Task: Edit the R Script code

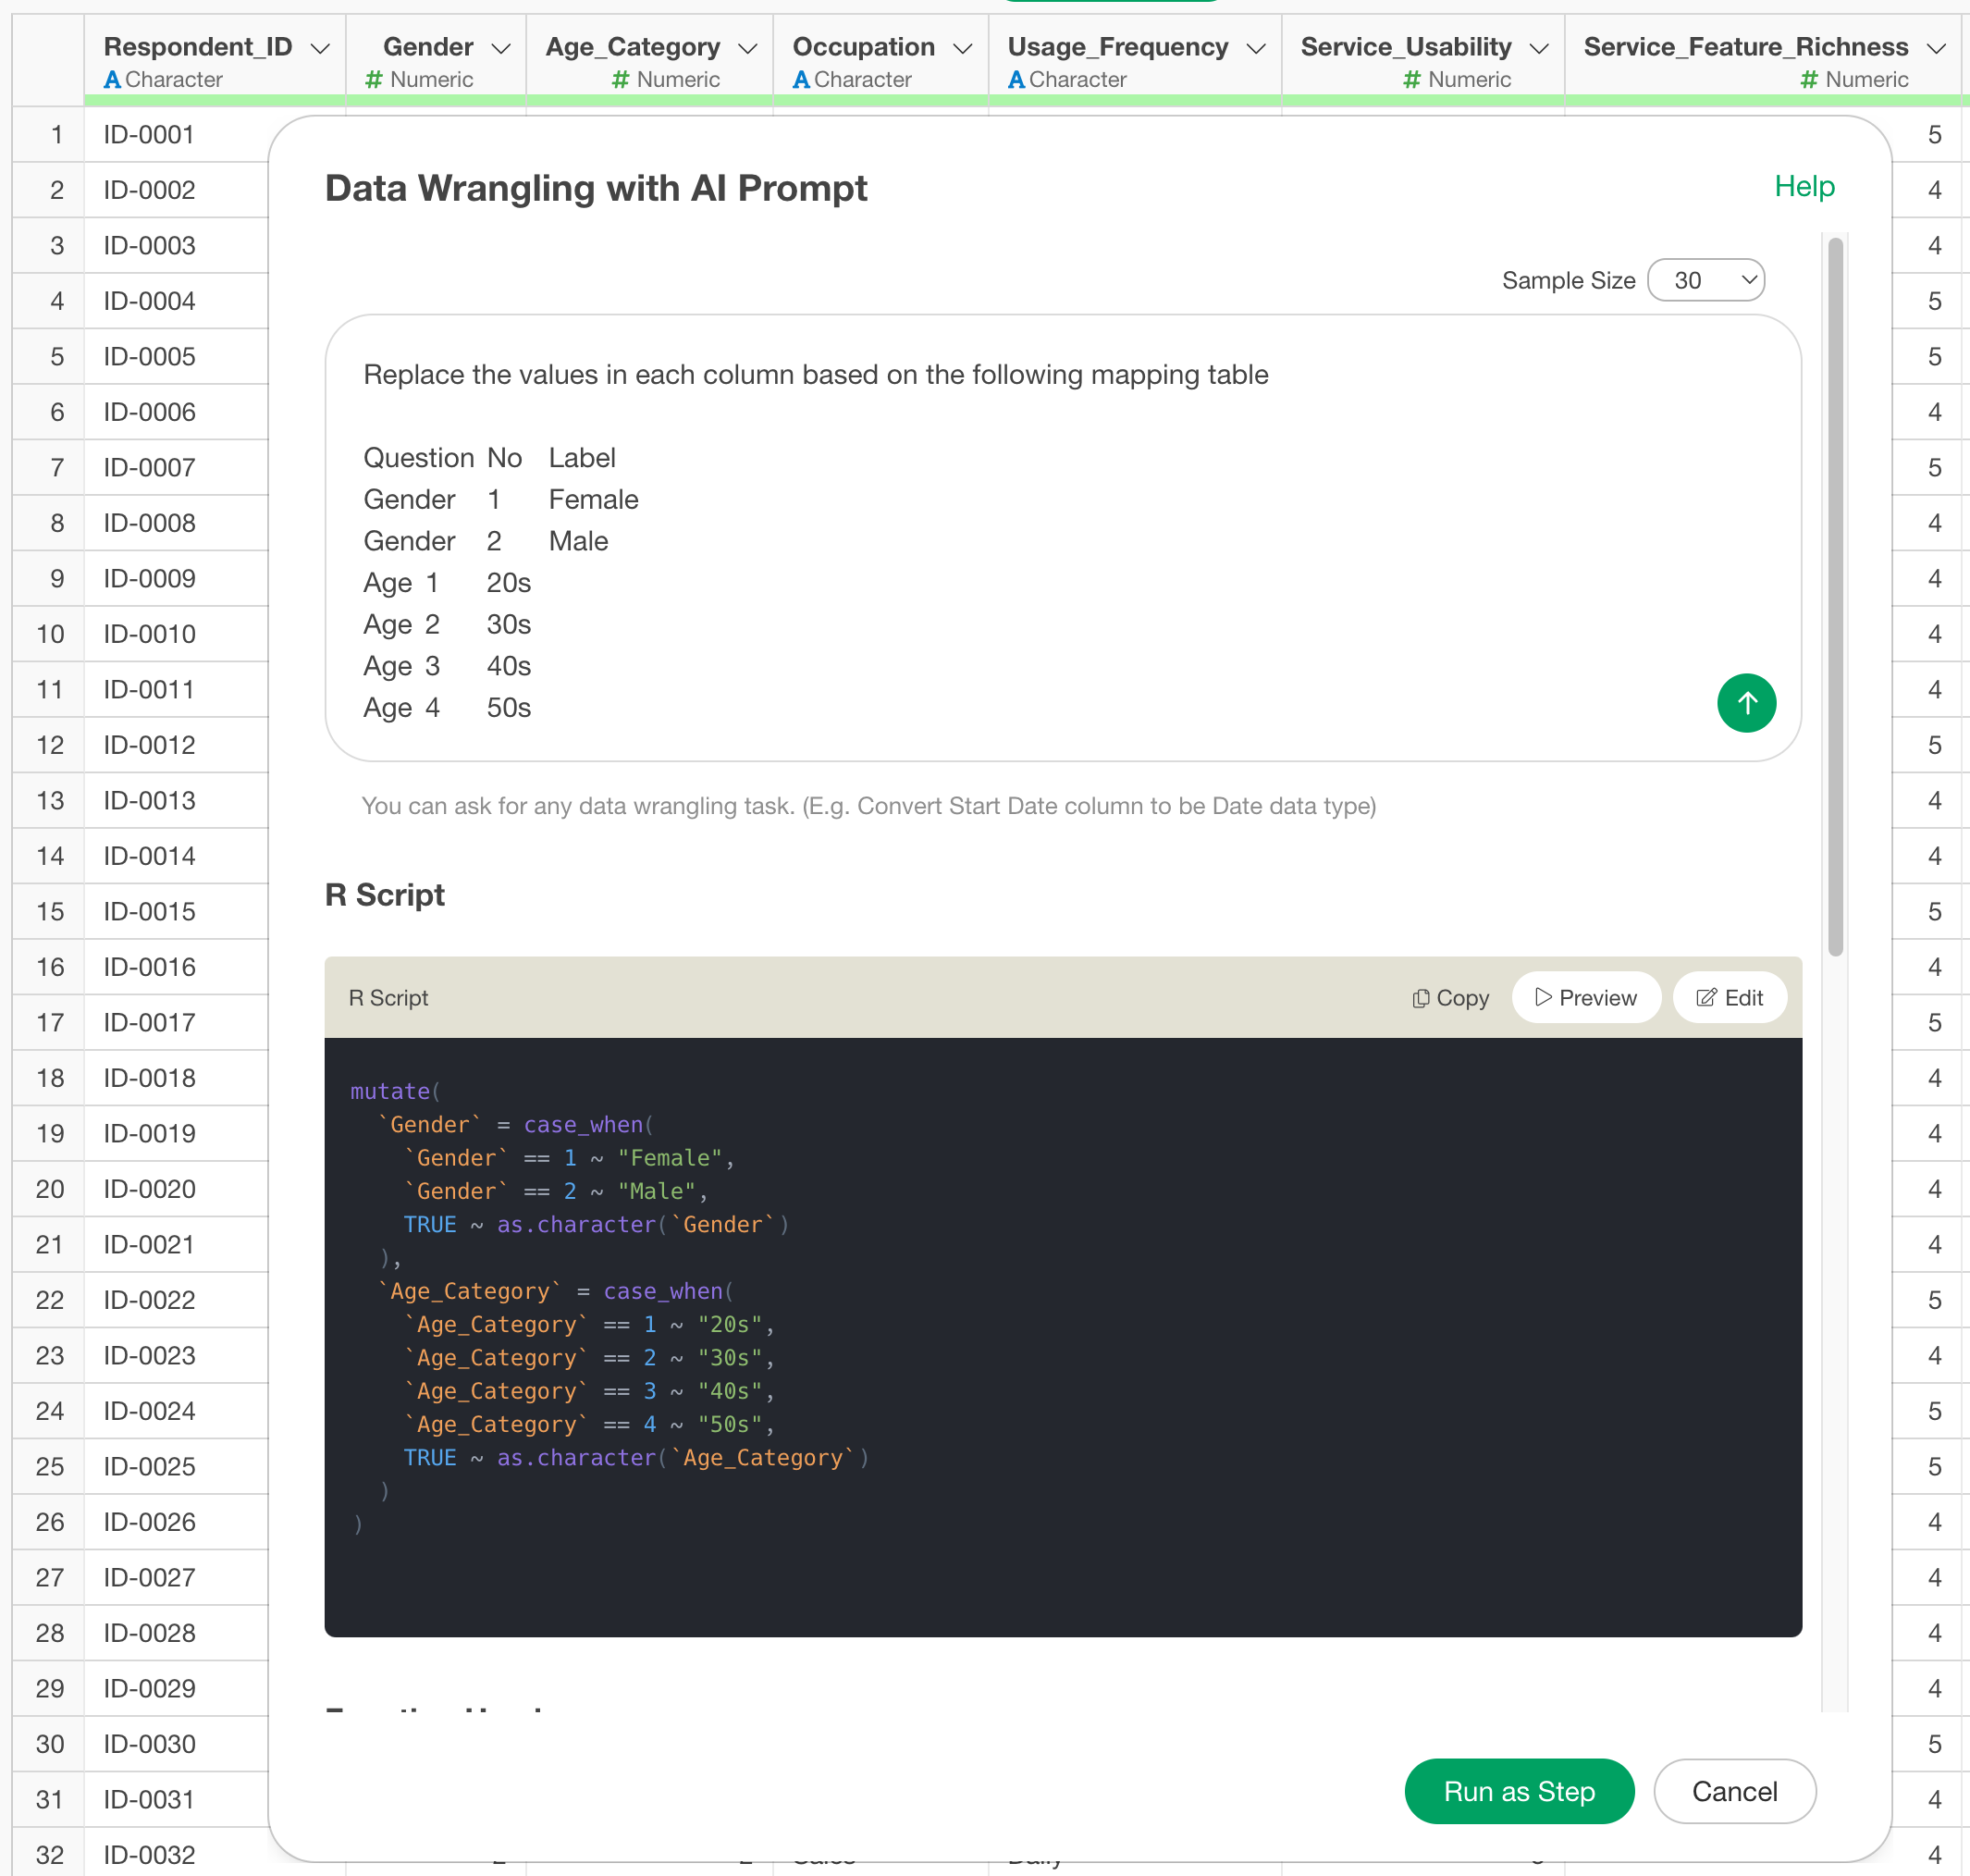Action: 1729,998
